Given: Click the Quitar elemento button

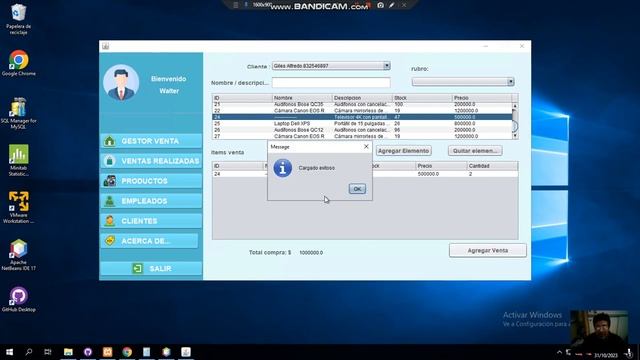Looking at the screenshot, I should [x=475, y=151].
